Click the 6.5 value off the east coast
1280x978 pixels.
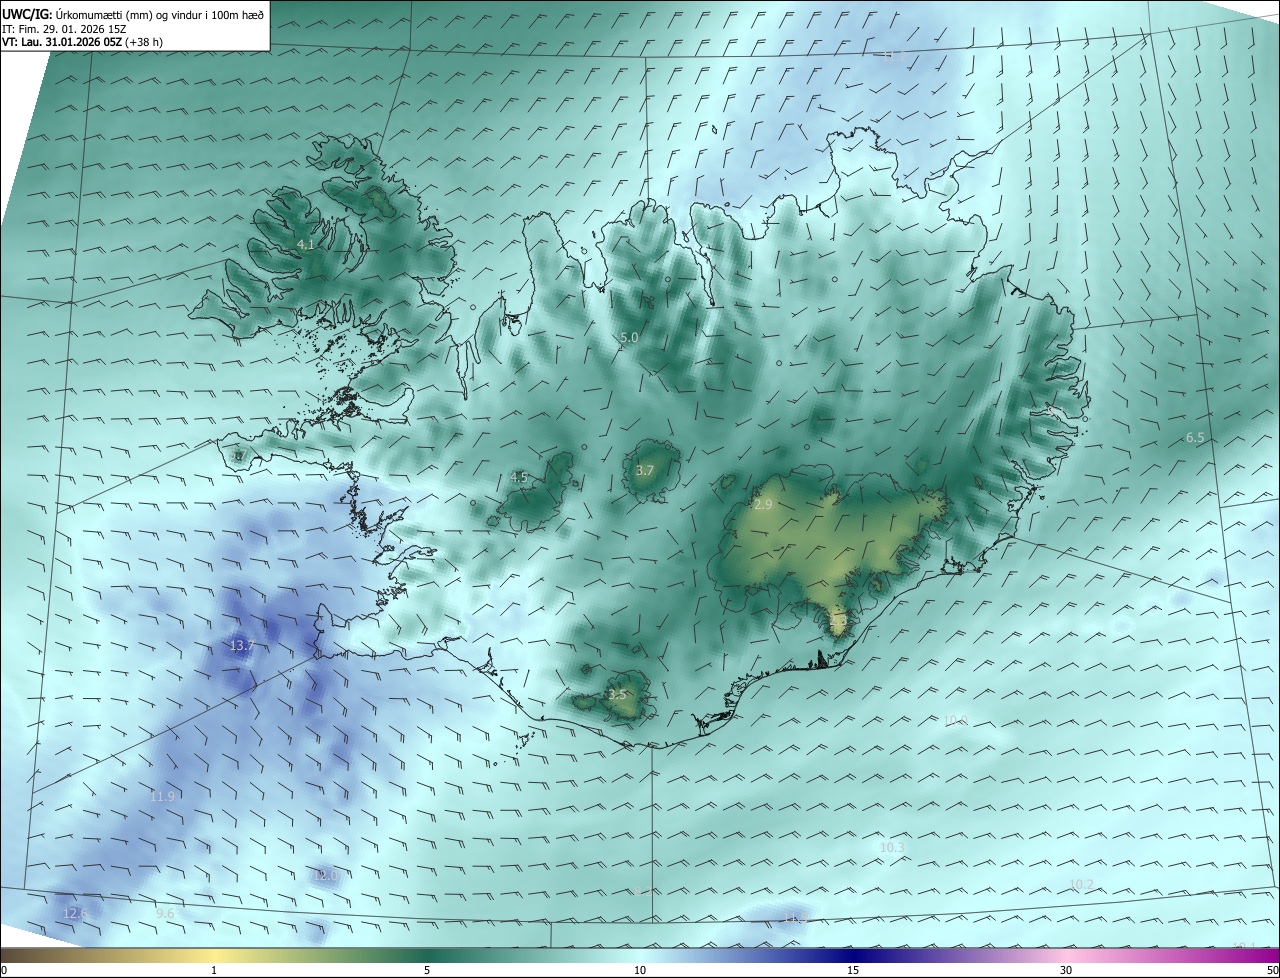(x=1195, y=438)
